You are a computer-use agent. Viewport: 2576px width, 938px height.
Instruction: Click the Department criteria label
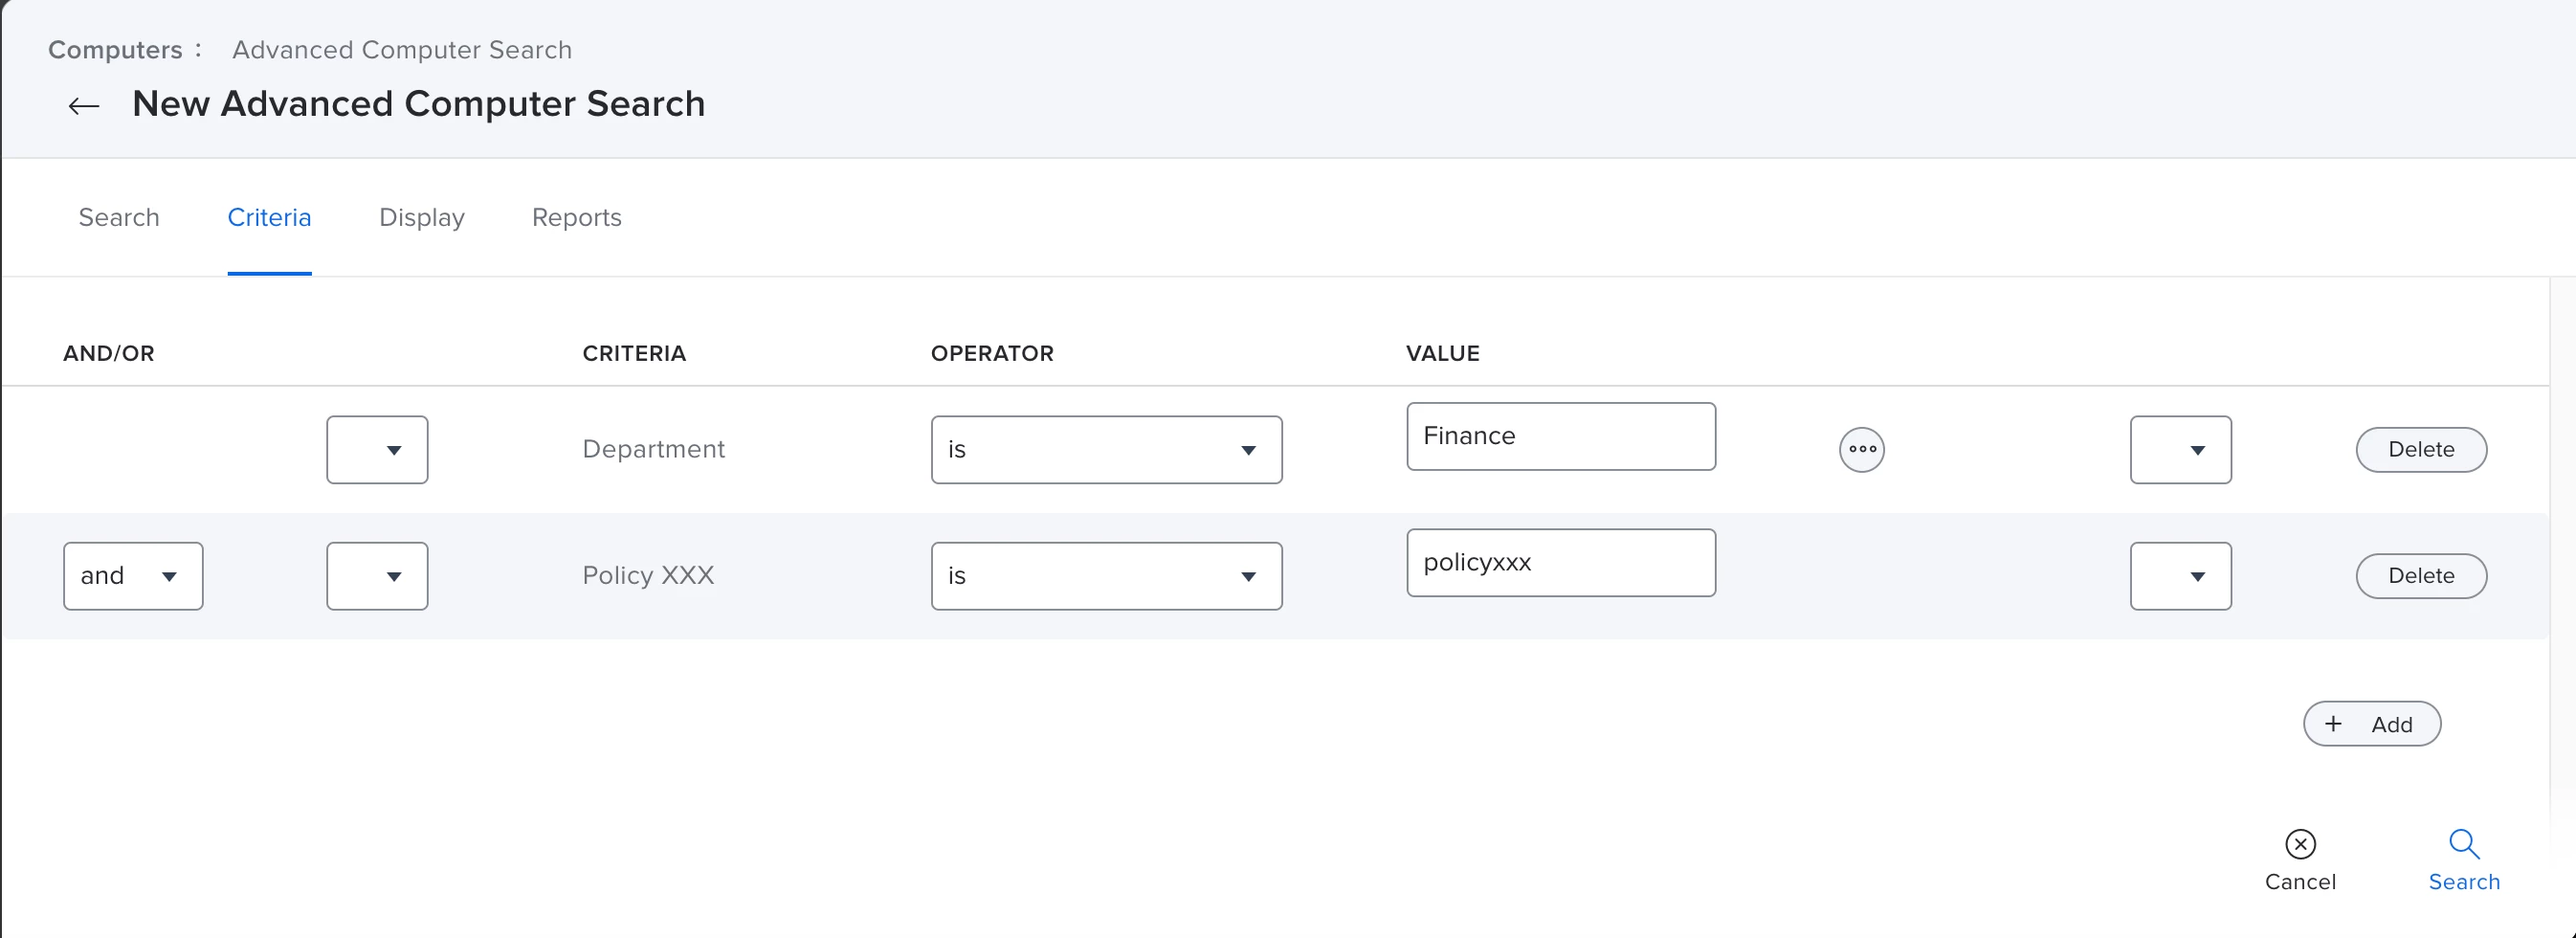coord(653,449)
